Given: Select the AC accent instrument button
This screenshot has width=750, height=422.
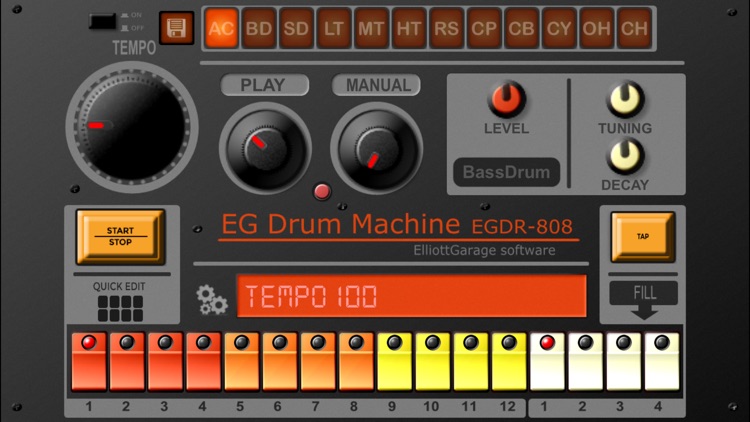Looking at the screenshot, I should pyautogui.click(x=221, y=28).
